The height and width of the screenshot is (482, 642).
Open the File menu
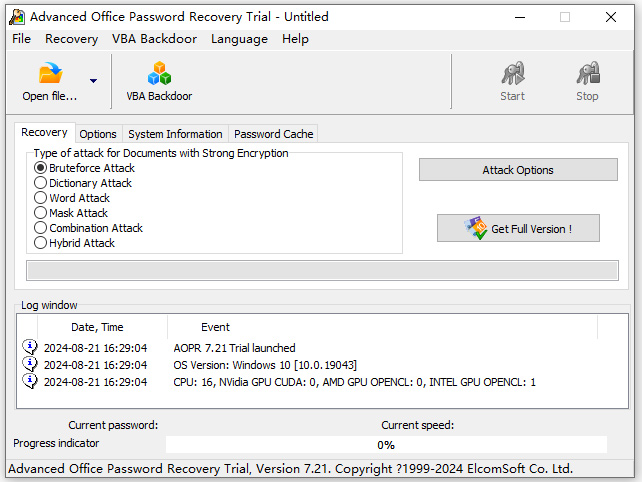click(x=21, y=39)
